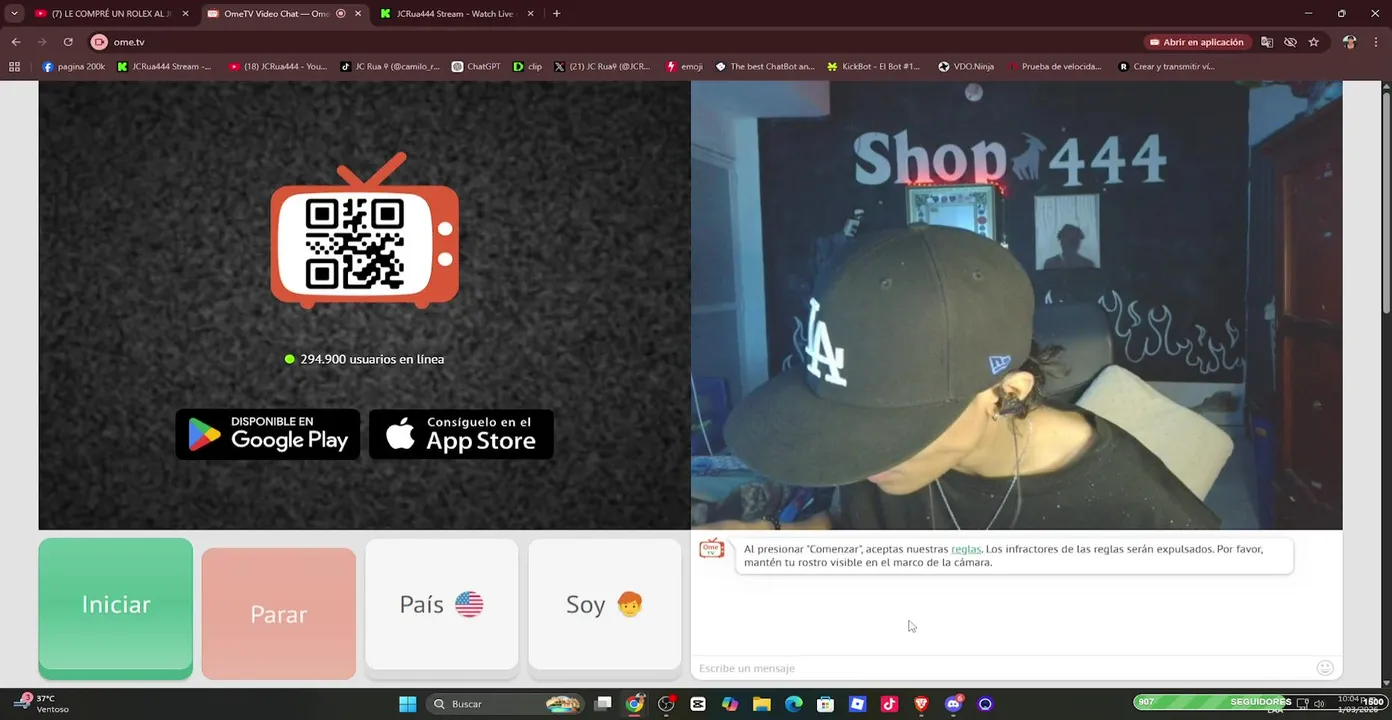
Task: Open the emoji bookmark
Action: (684, 67)
